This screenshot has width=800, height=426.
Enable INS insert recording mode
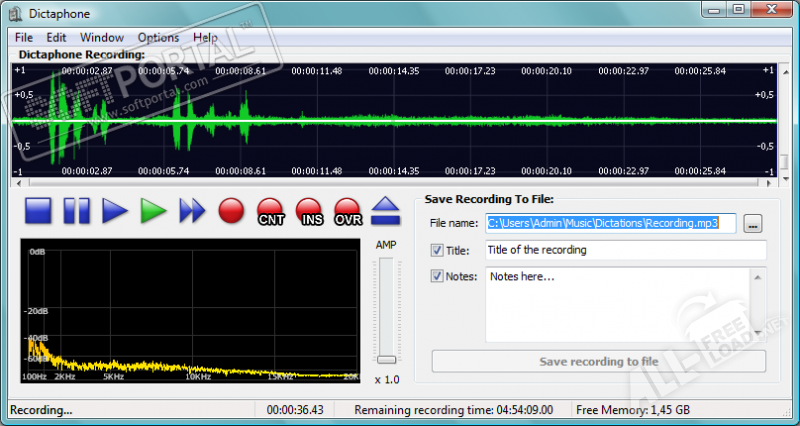click(x=309, y=211)
